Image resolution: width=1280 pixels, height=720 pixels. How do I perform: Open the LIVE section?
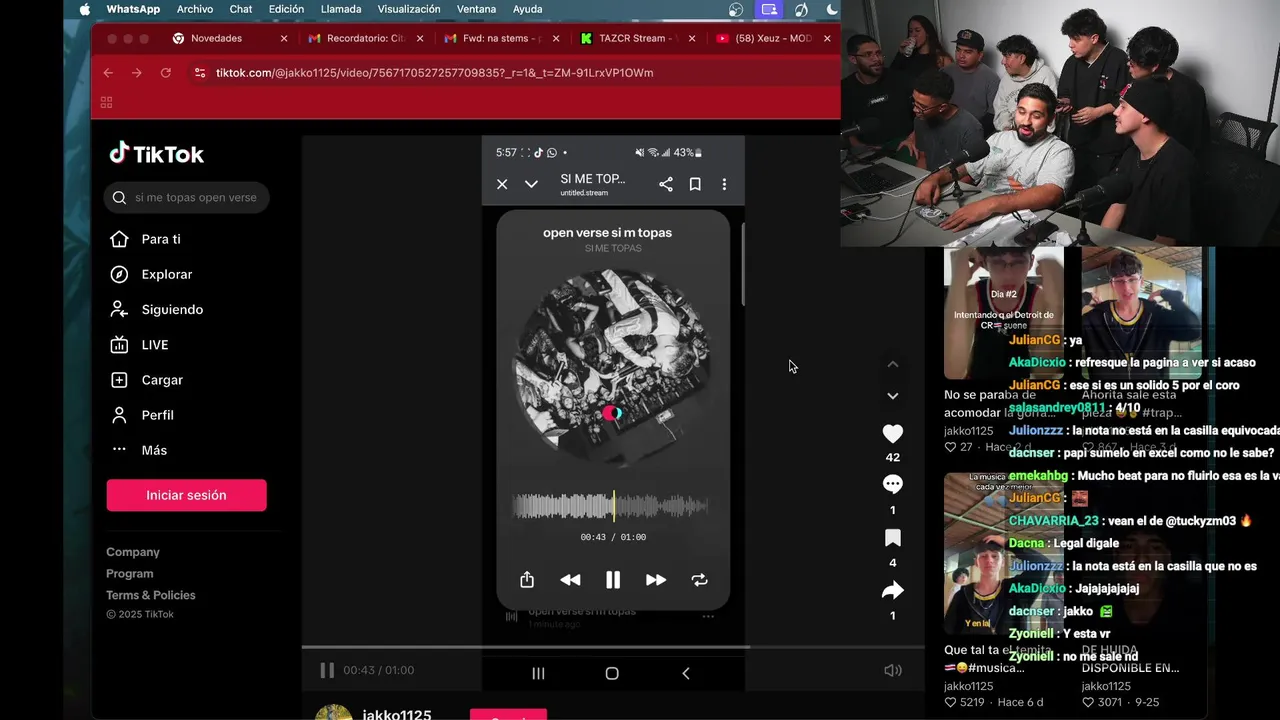tap(155, 345)
